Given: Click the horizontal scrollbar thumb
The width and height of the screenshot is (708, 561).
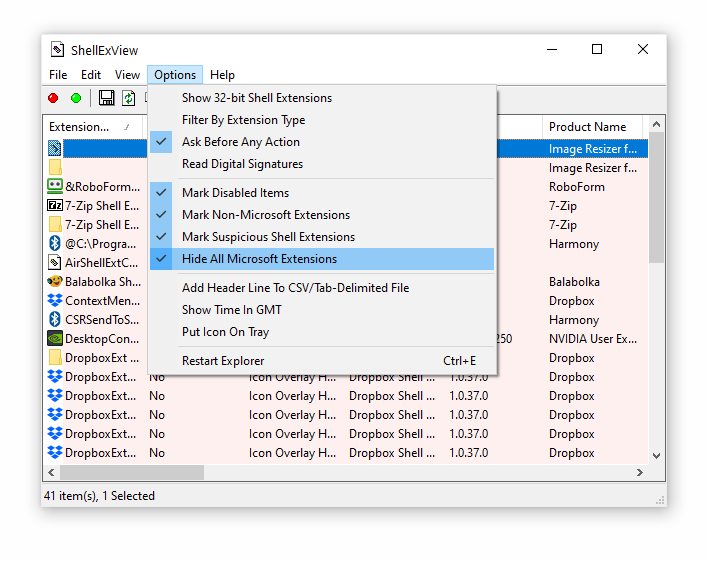Looking at the screenshot, I should tap(132, 472).
